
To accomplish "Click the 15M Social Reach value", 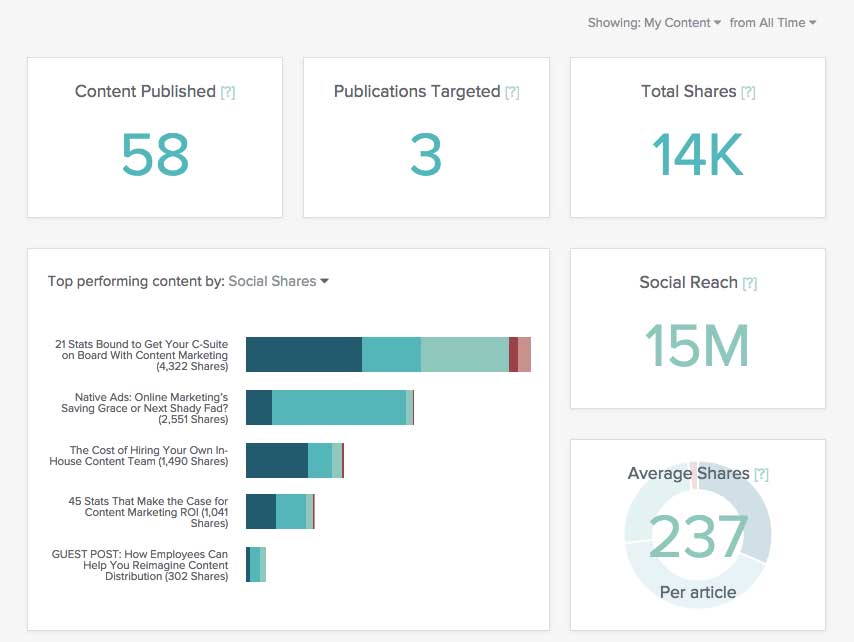I will point(697,345).
